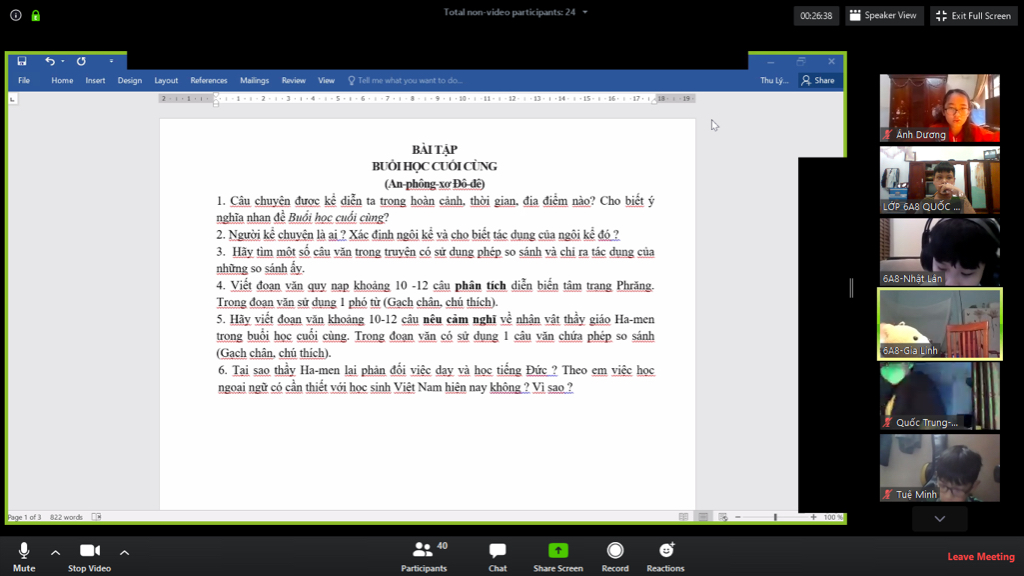The image size is (1024, 576).
Task: Expand the non-video participants dropdown
Action: (x=585, y=12)
